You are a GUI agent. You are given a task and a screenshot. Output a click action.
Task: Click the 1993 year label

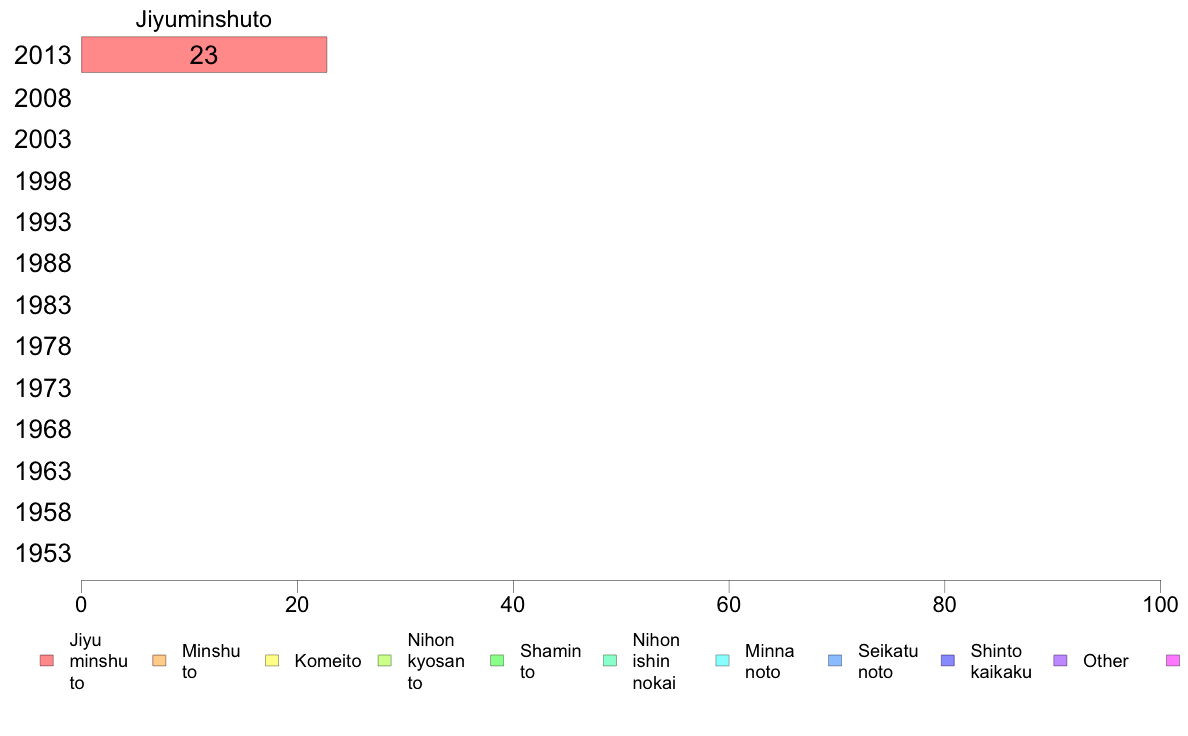click(43, 222)
